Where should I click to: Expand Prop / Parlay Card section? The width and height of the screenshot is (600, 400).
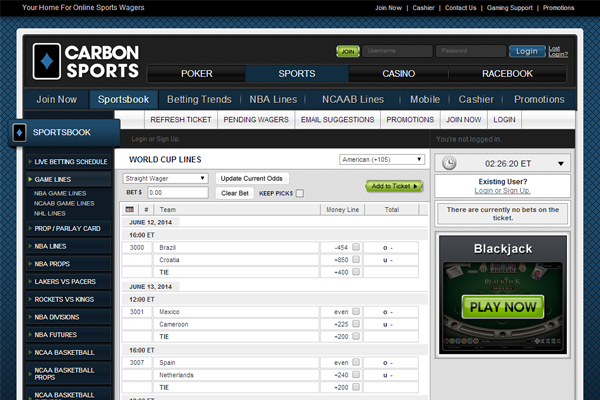pos(68,229)
